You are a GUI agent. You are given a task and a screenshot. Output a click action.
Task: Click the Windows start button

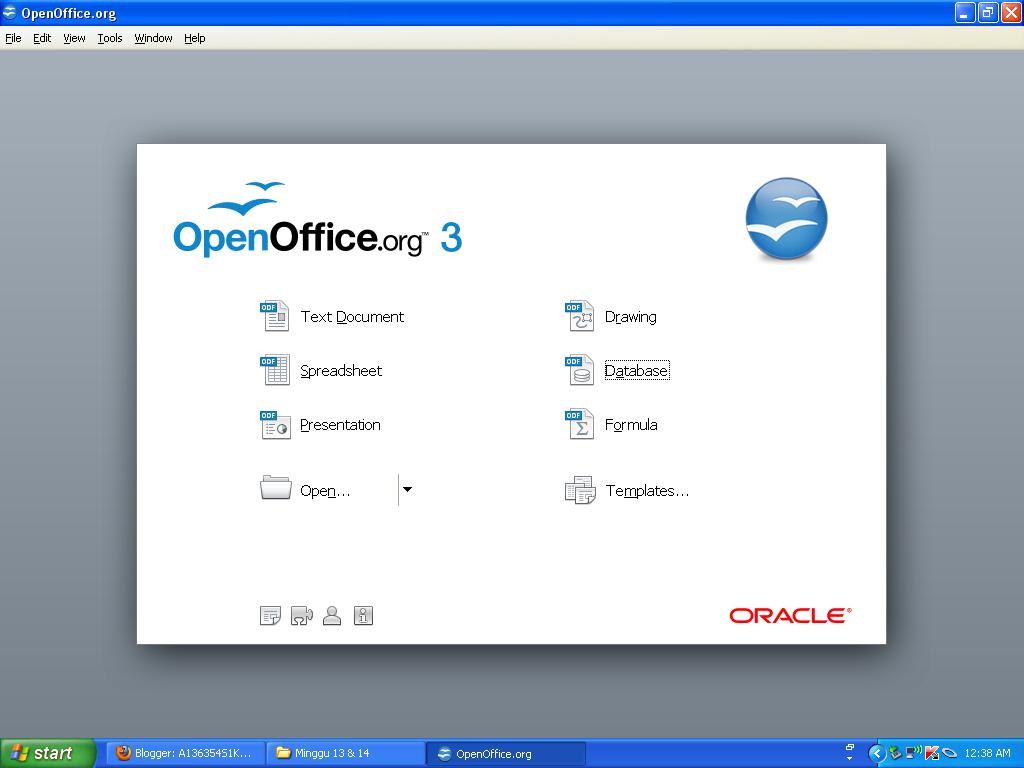pos(48,753)
